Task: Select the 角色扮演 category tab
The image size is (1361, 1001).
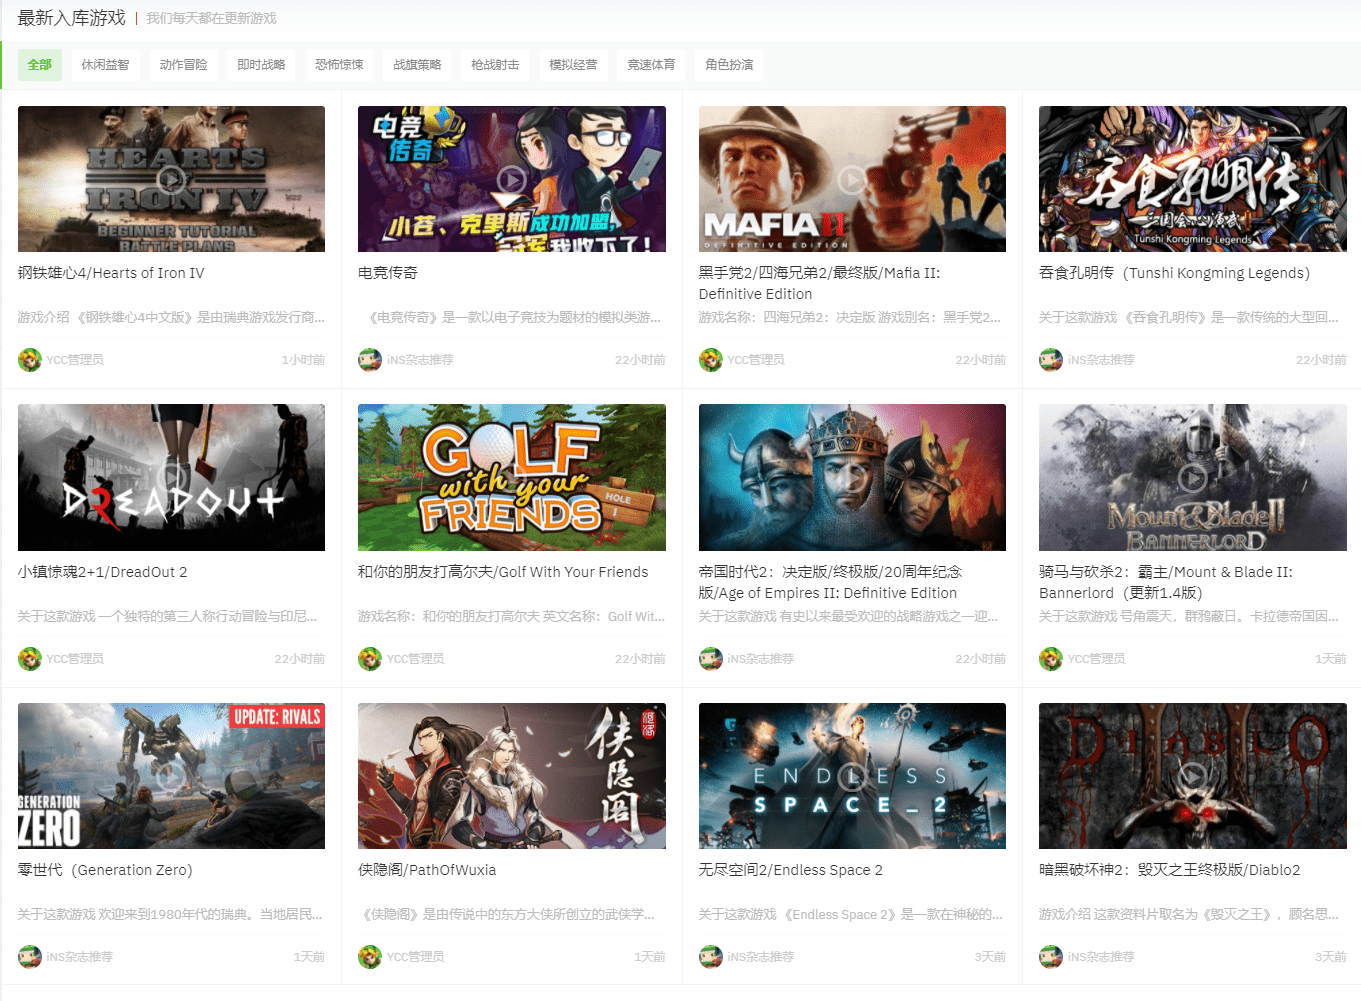Action: coord(729,65)
